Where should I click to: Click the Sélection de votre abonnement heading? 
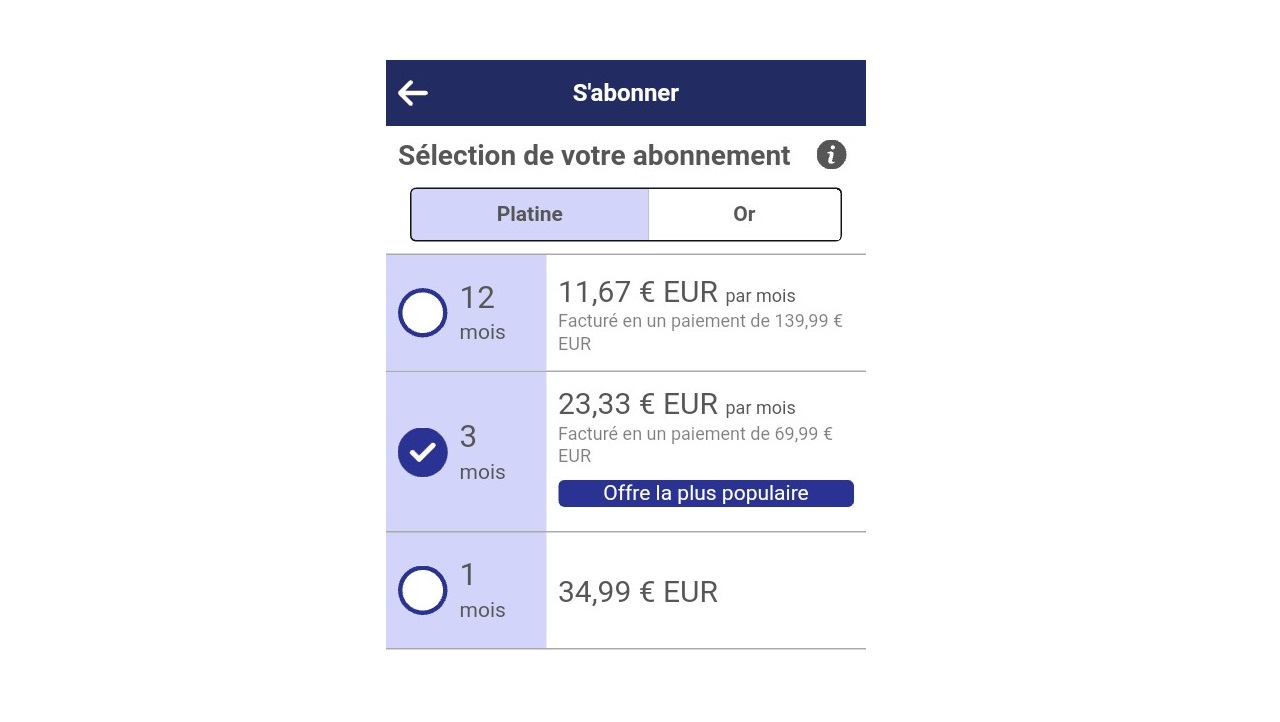(x=594, y=155)
